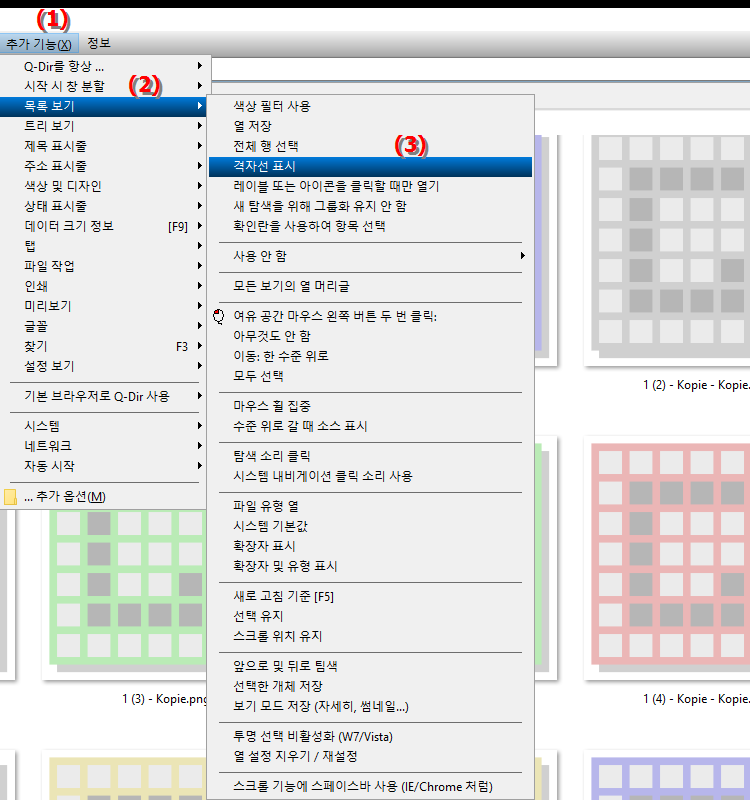Screen dimensions: 750x800
Task: Expand the 시작 시 창 분할 submenu
Action: coord(105,86)
